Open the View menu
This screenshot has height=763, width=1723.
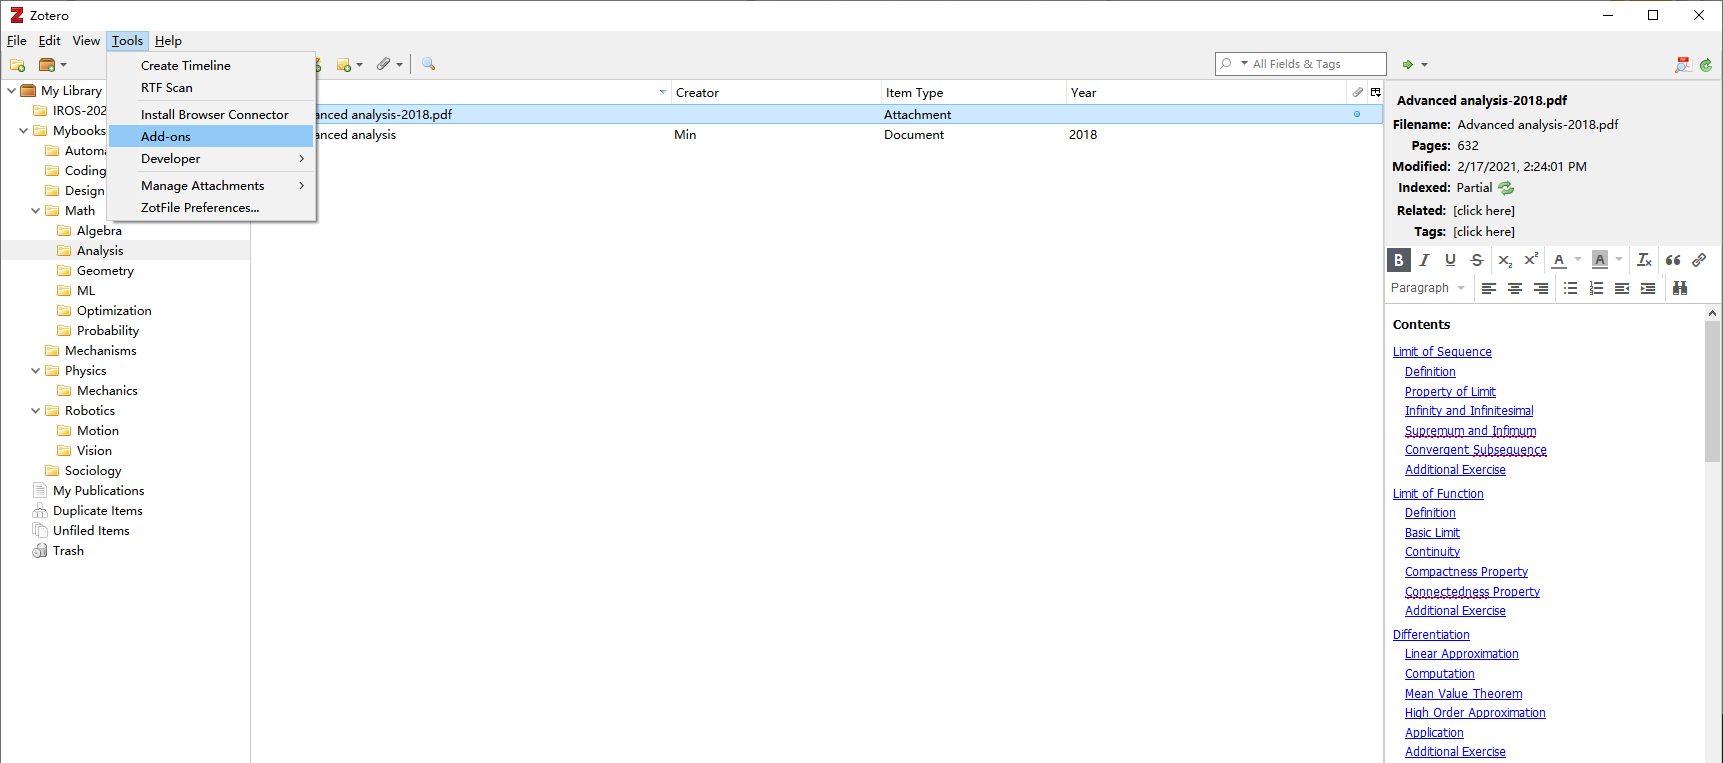[86, 41]
